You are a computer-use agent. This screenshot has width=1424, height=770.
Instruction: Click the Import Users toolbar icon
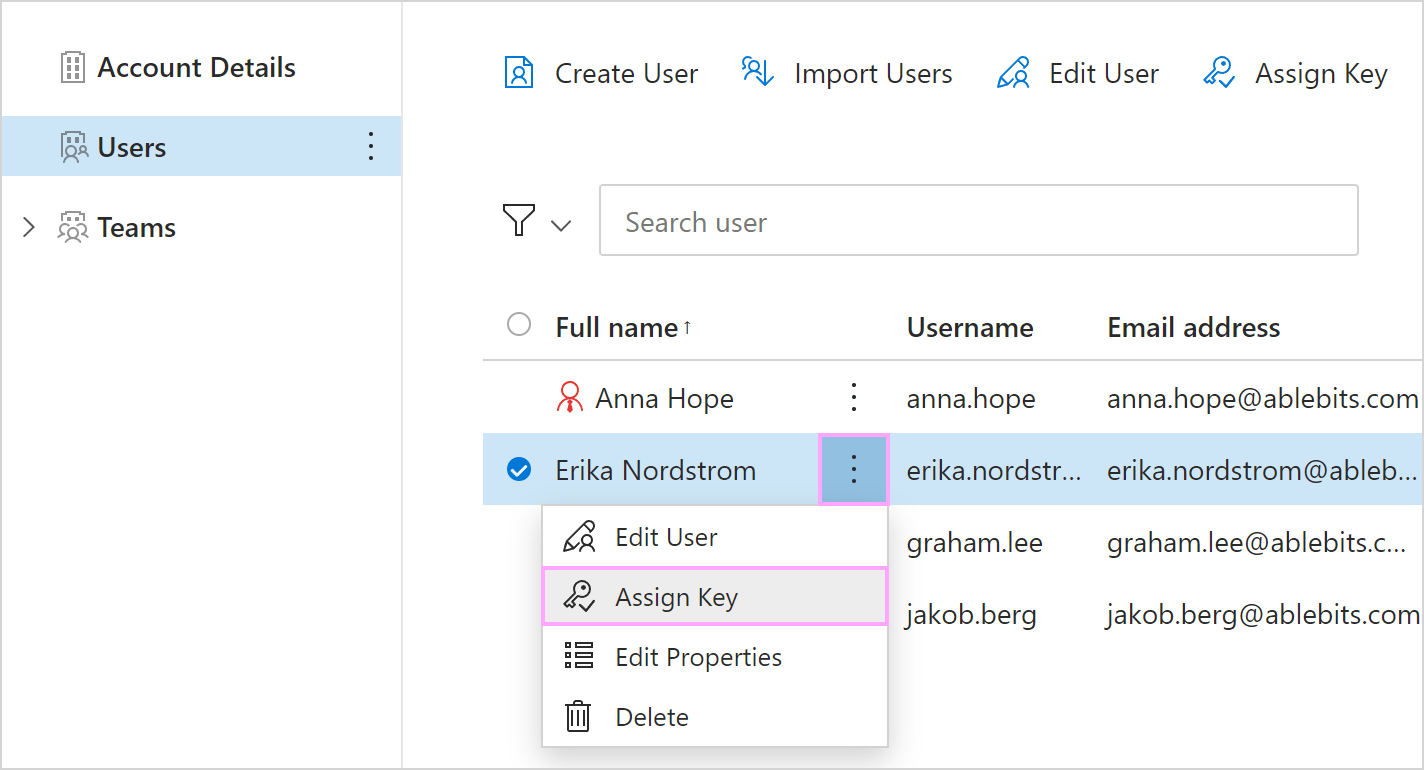click(758, 72)
